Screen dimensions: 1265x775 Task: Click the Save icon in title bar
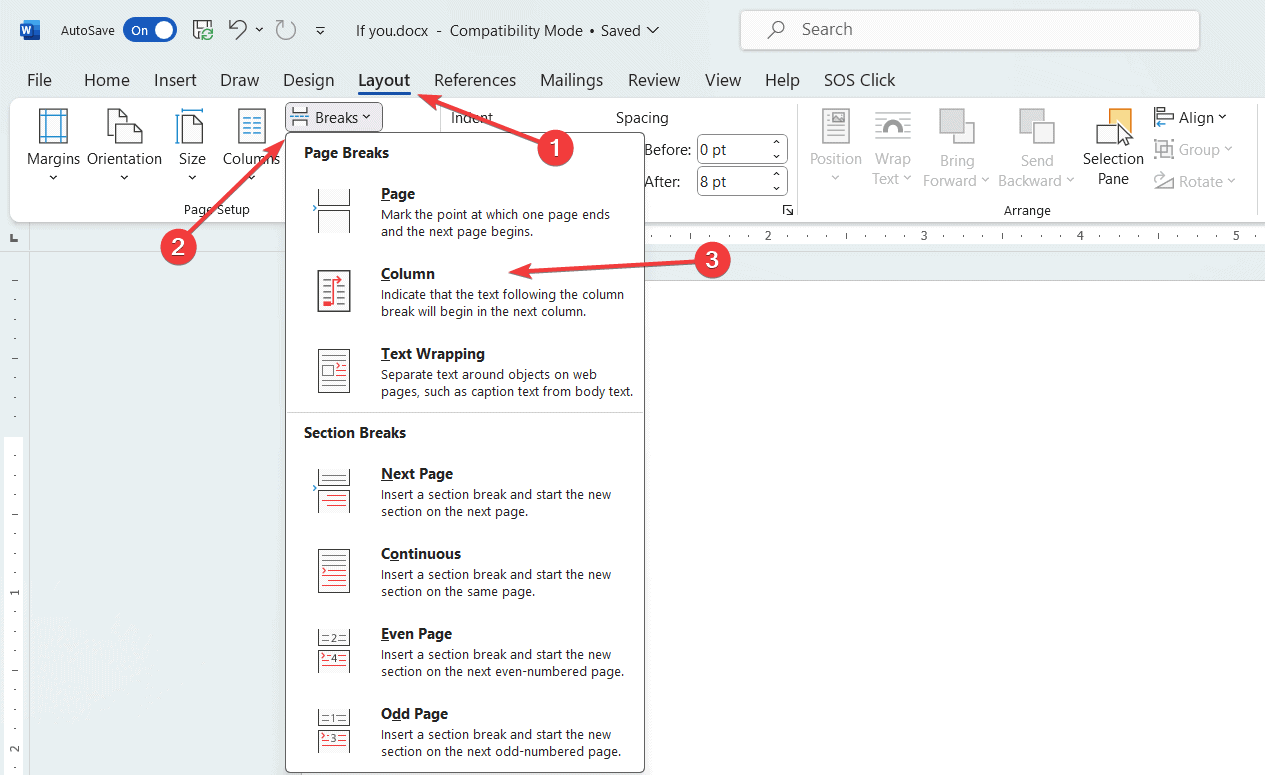(203, 30)
